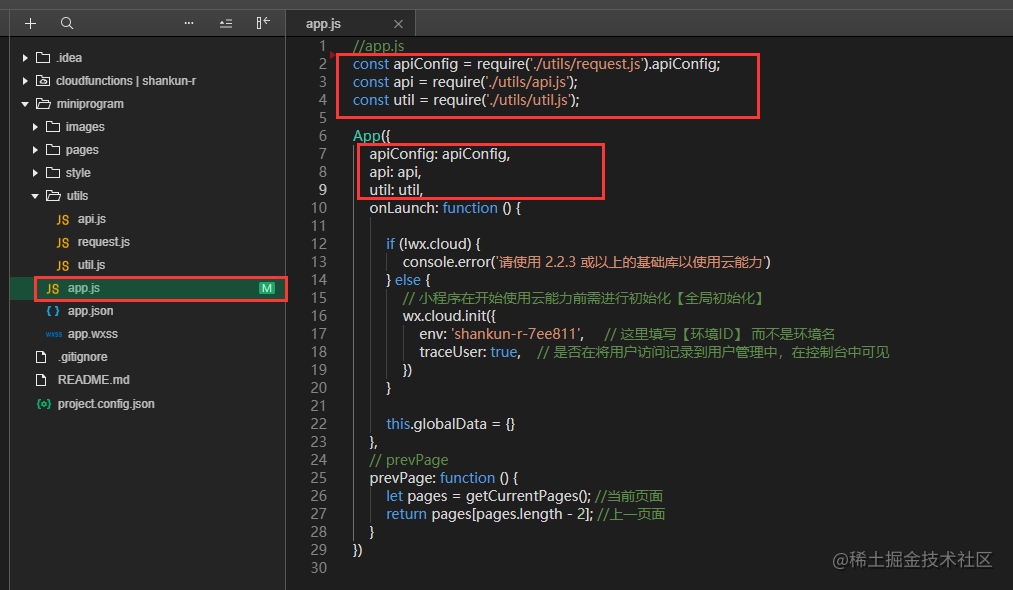The height and width of the screenshot is (590, 1013).
Task: Expand the images folder arrow
Action: (x=36, y=127)
